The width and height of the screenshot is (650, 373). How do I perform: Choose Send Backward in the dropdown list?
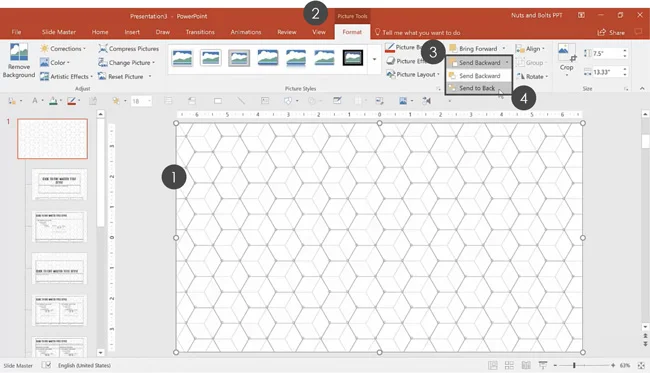[479, 76]
